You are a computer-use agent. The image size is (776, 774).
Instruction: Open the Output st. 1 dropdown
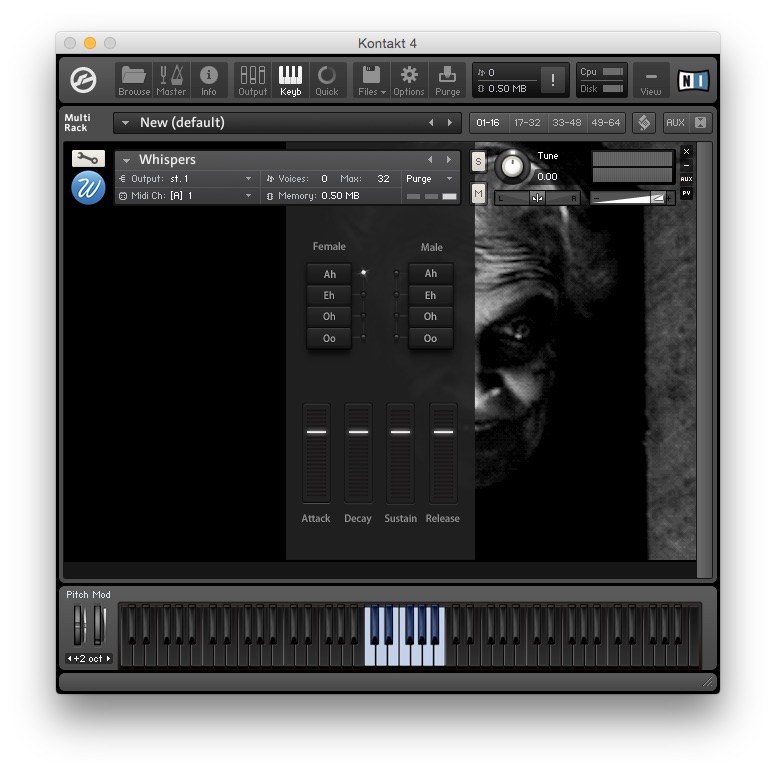(x=186, y=179)
